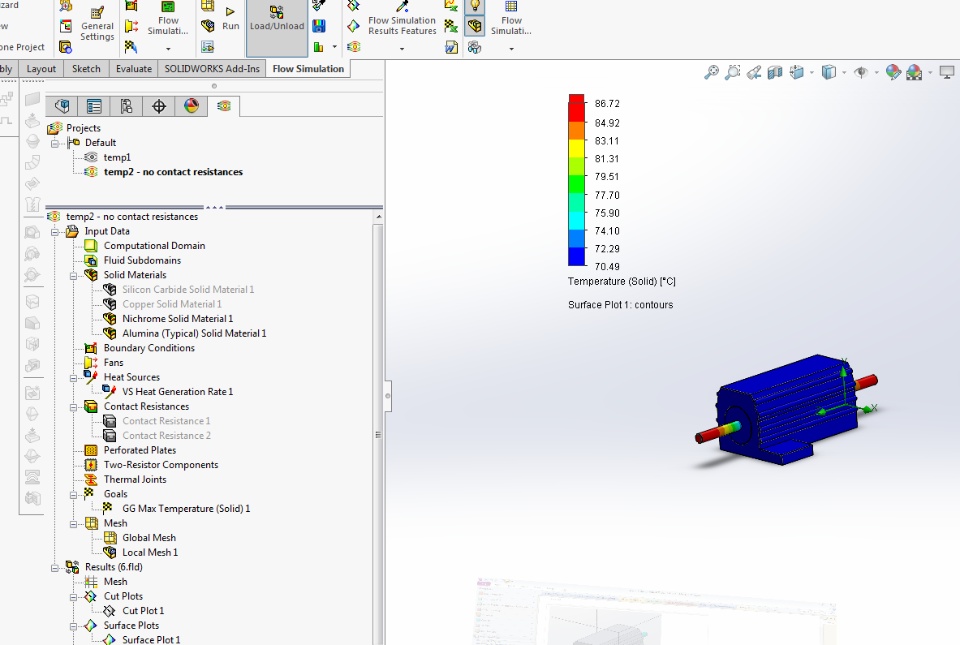Click the Edit Appearance color sphere icon
960x645 pixels.
[x=893, y=73]
